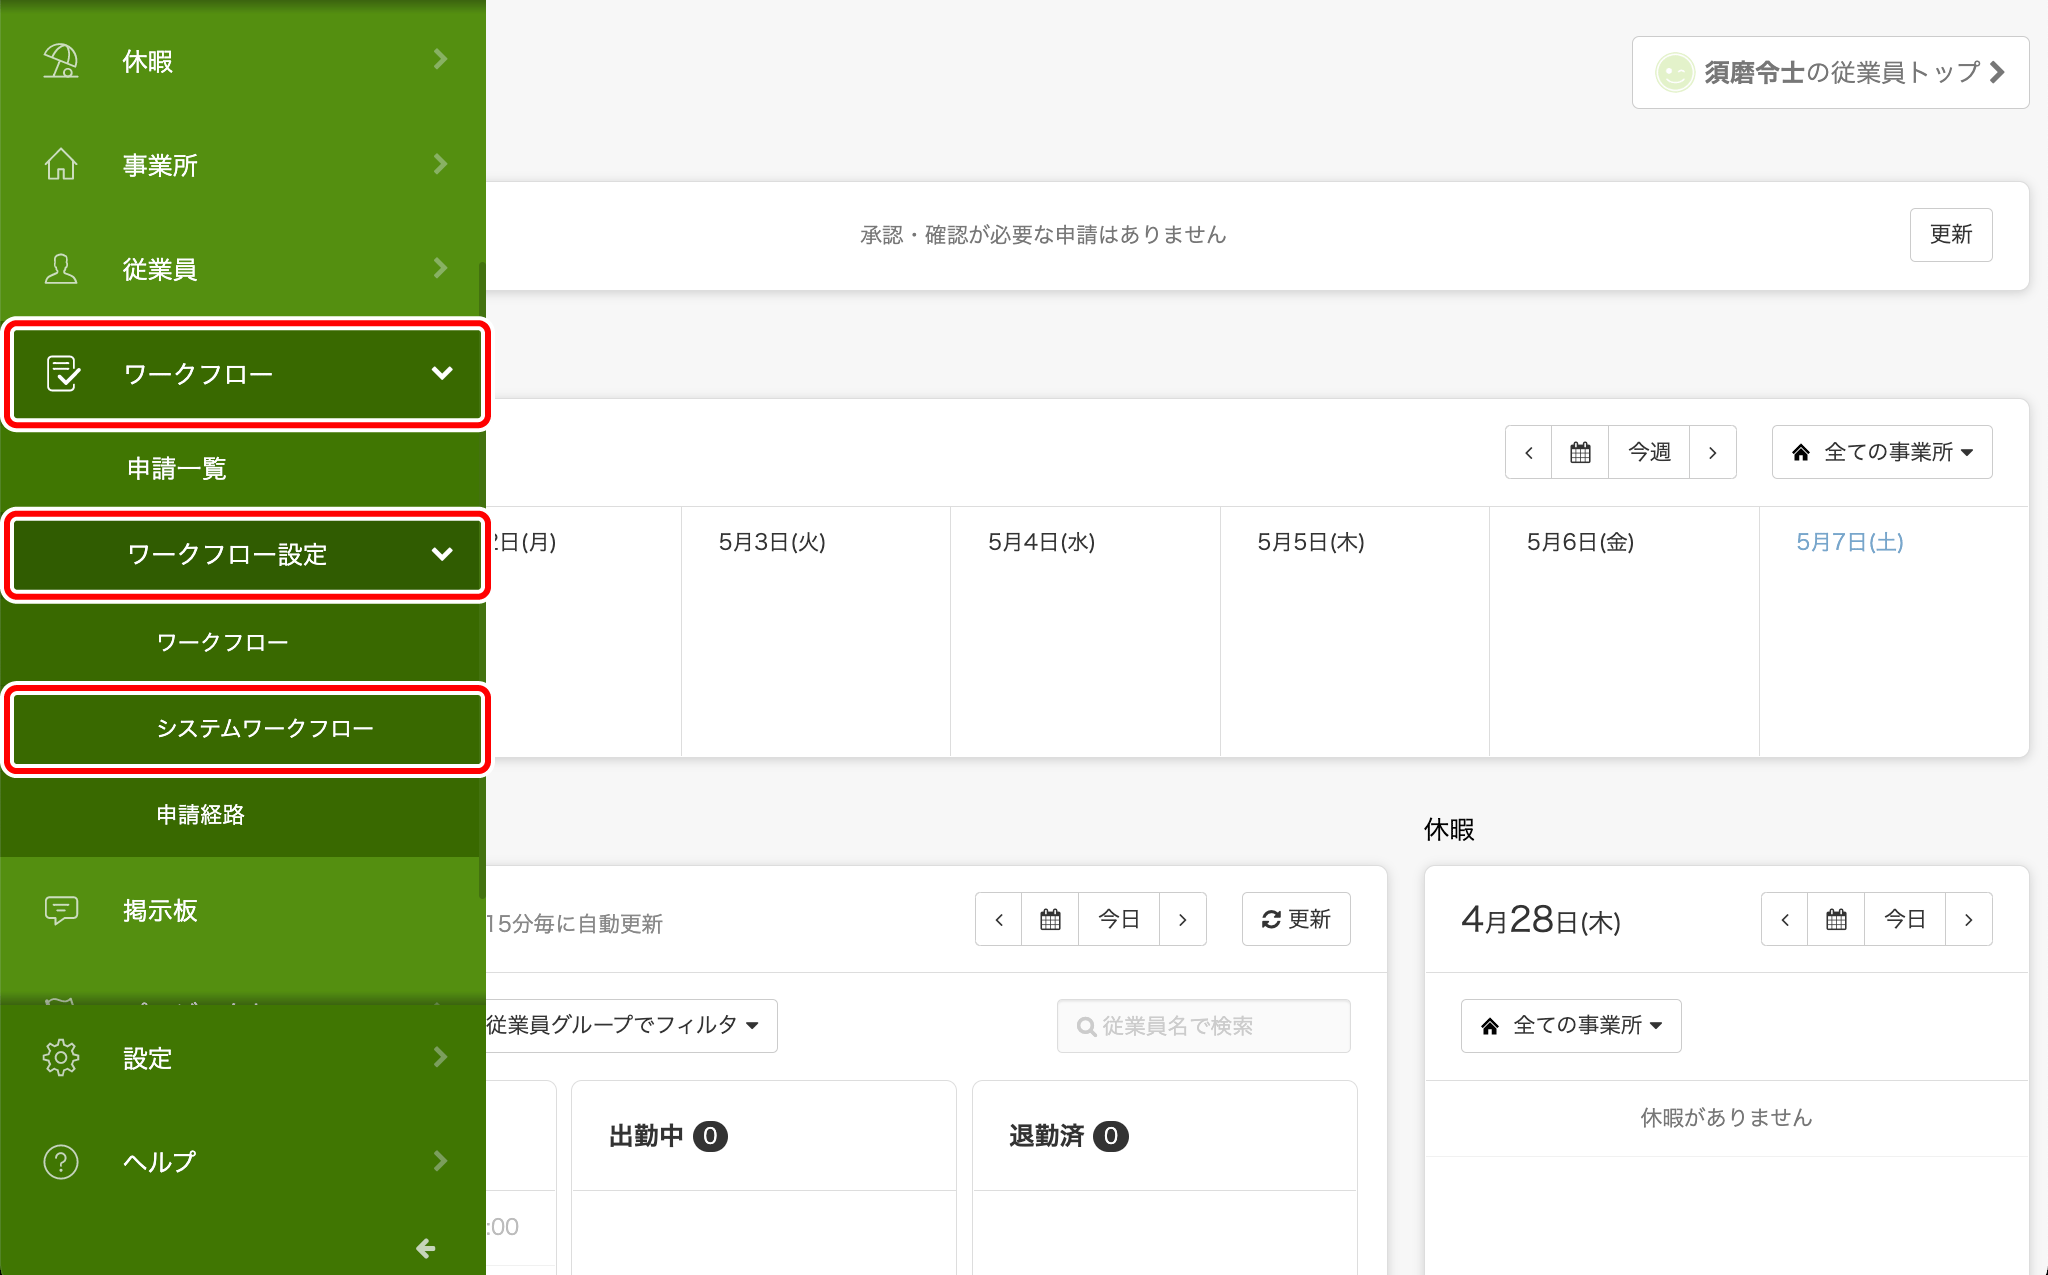Click the speech bubble 掲示板 icon
The width and height of the screenshot is (2048, 1275).
(x=61, y=910)
